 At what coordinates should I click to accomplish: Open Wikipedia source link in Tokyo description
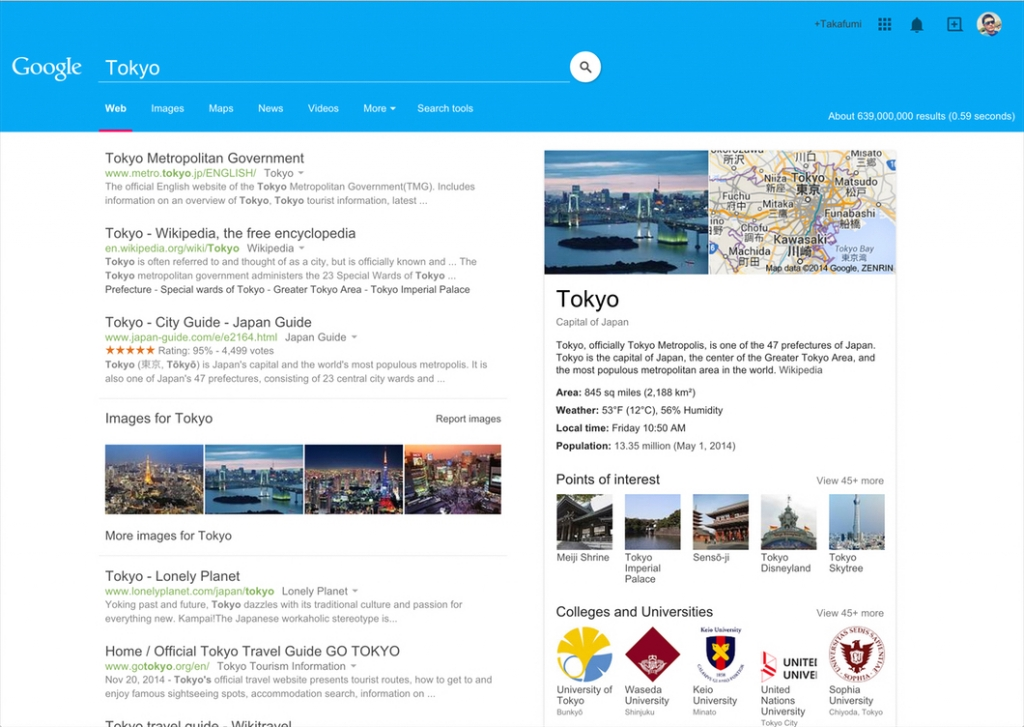801,370
